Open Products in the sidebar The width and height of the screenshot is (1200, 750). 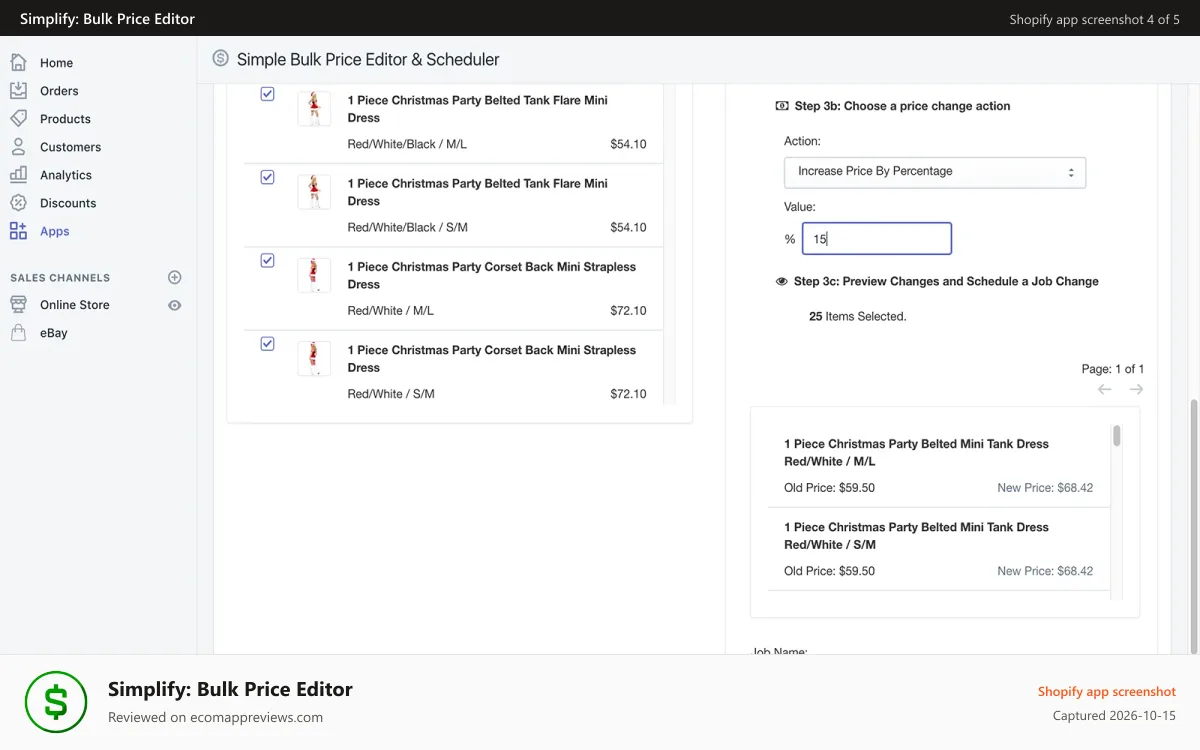(x=65, y=119)
